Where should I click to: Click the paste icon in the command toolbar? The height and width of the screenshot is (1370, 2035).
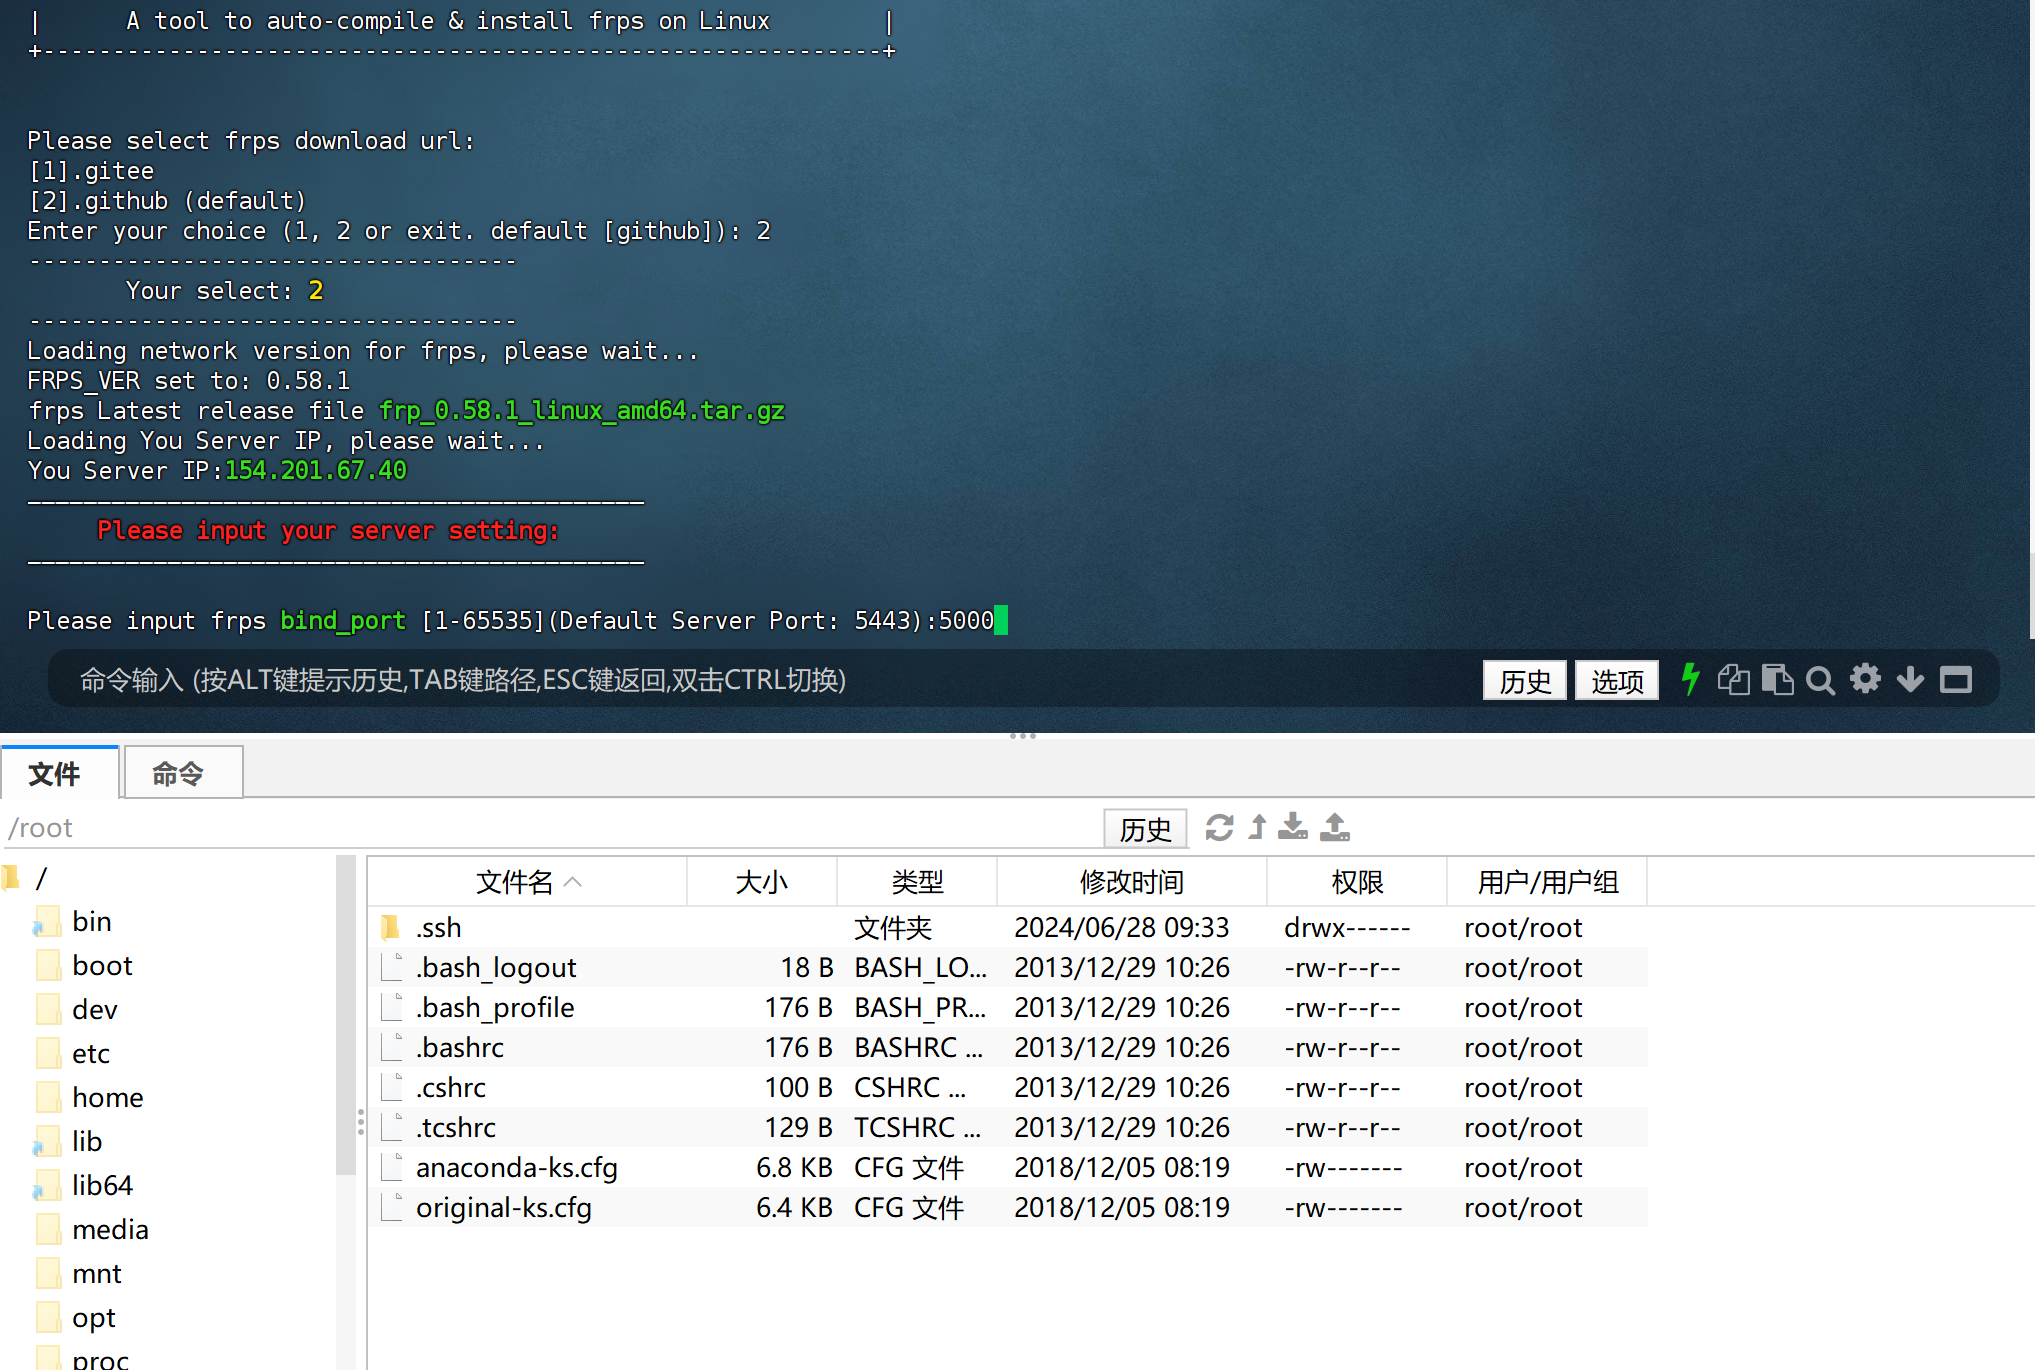pos(1778,680)
